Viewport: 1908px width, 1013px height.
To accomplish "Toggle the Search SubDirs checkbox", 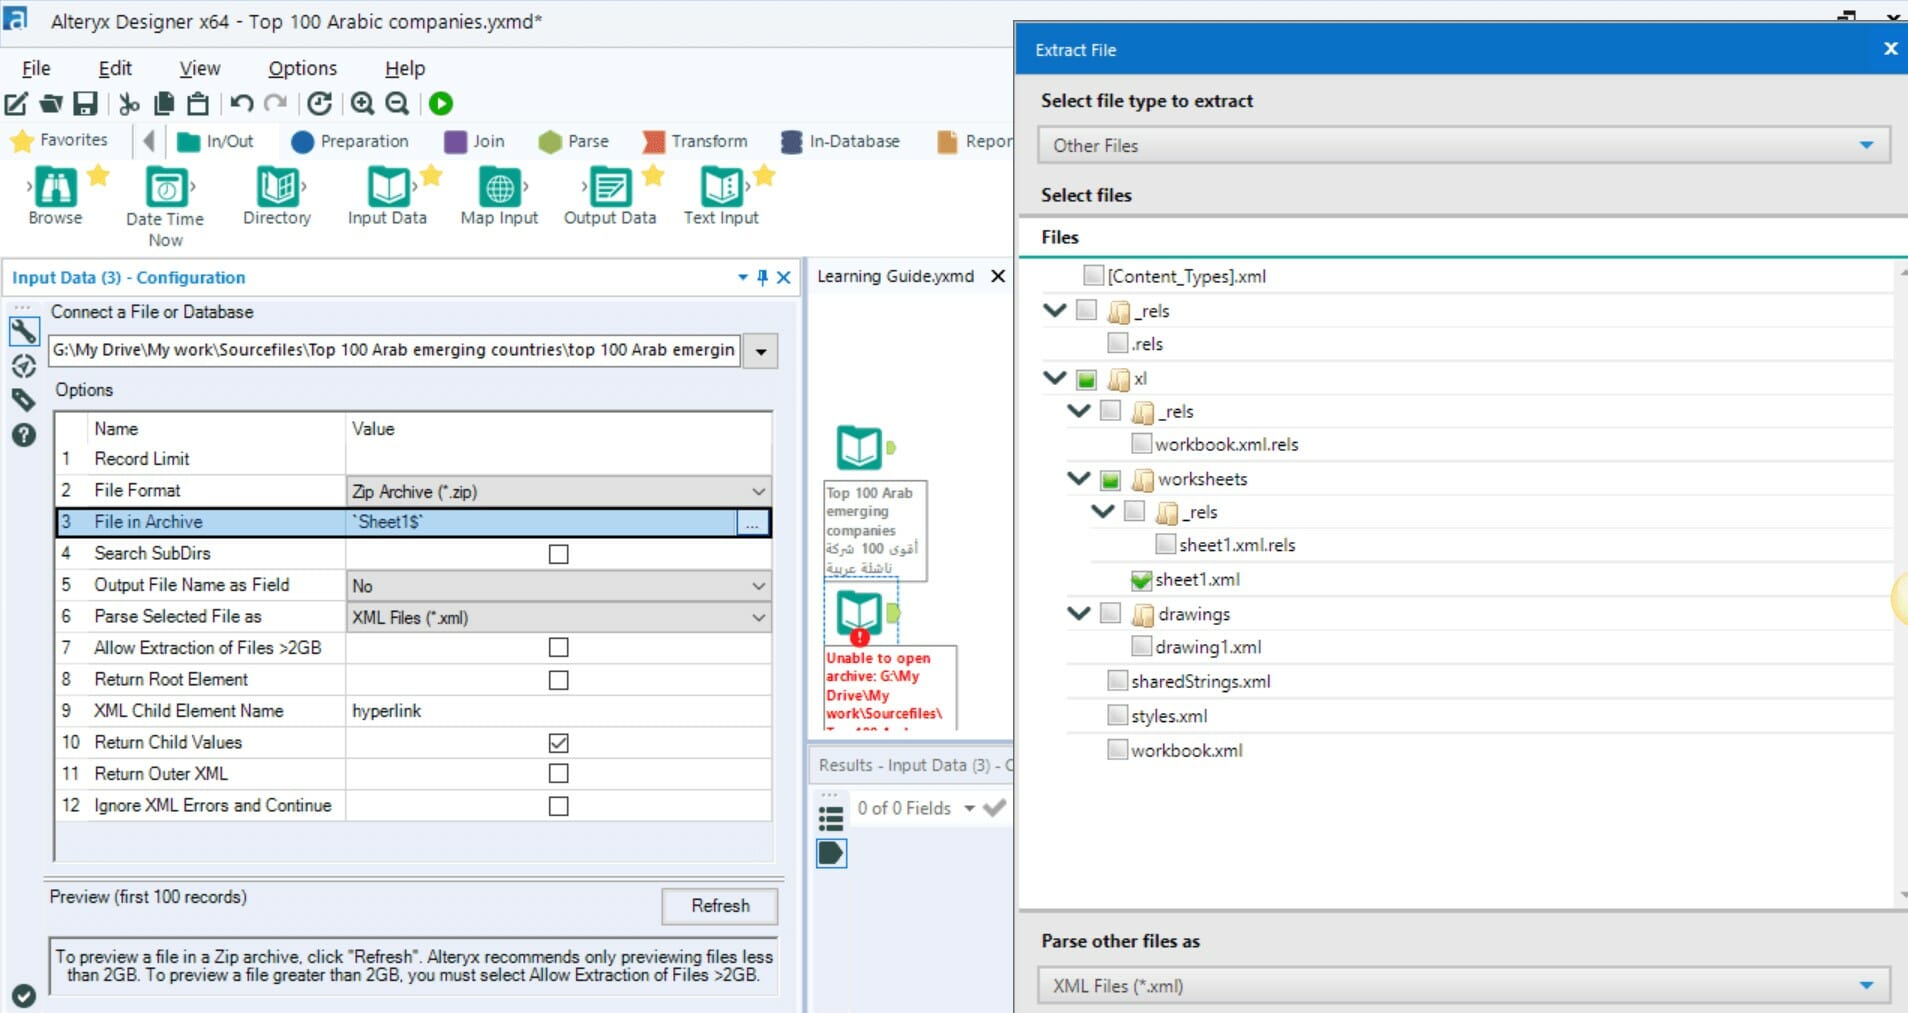I will tap(559, 554).
